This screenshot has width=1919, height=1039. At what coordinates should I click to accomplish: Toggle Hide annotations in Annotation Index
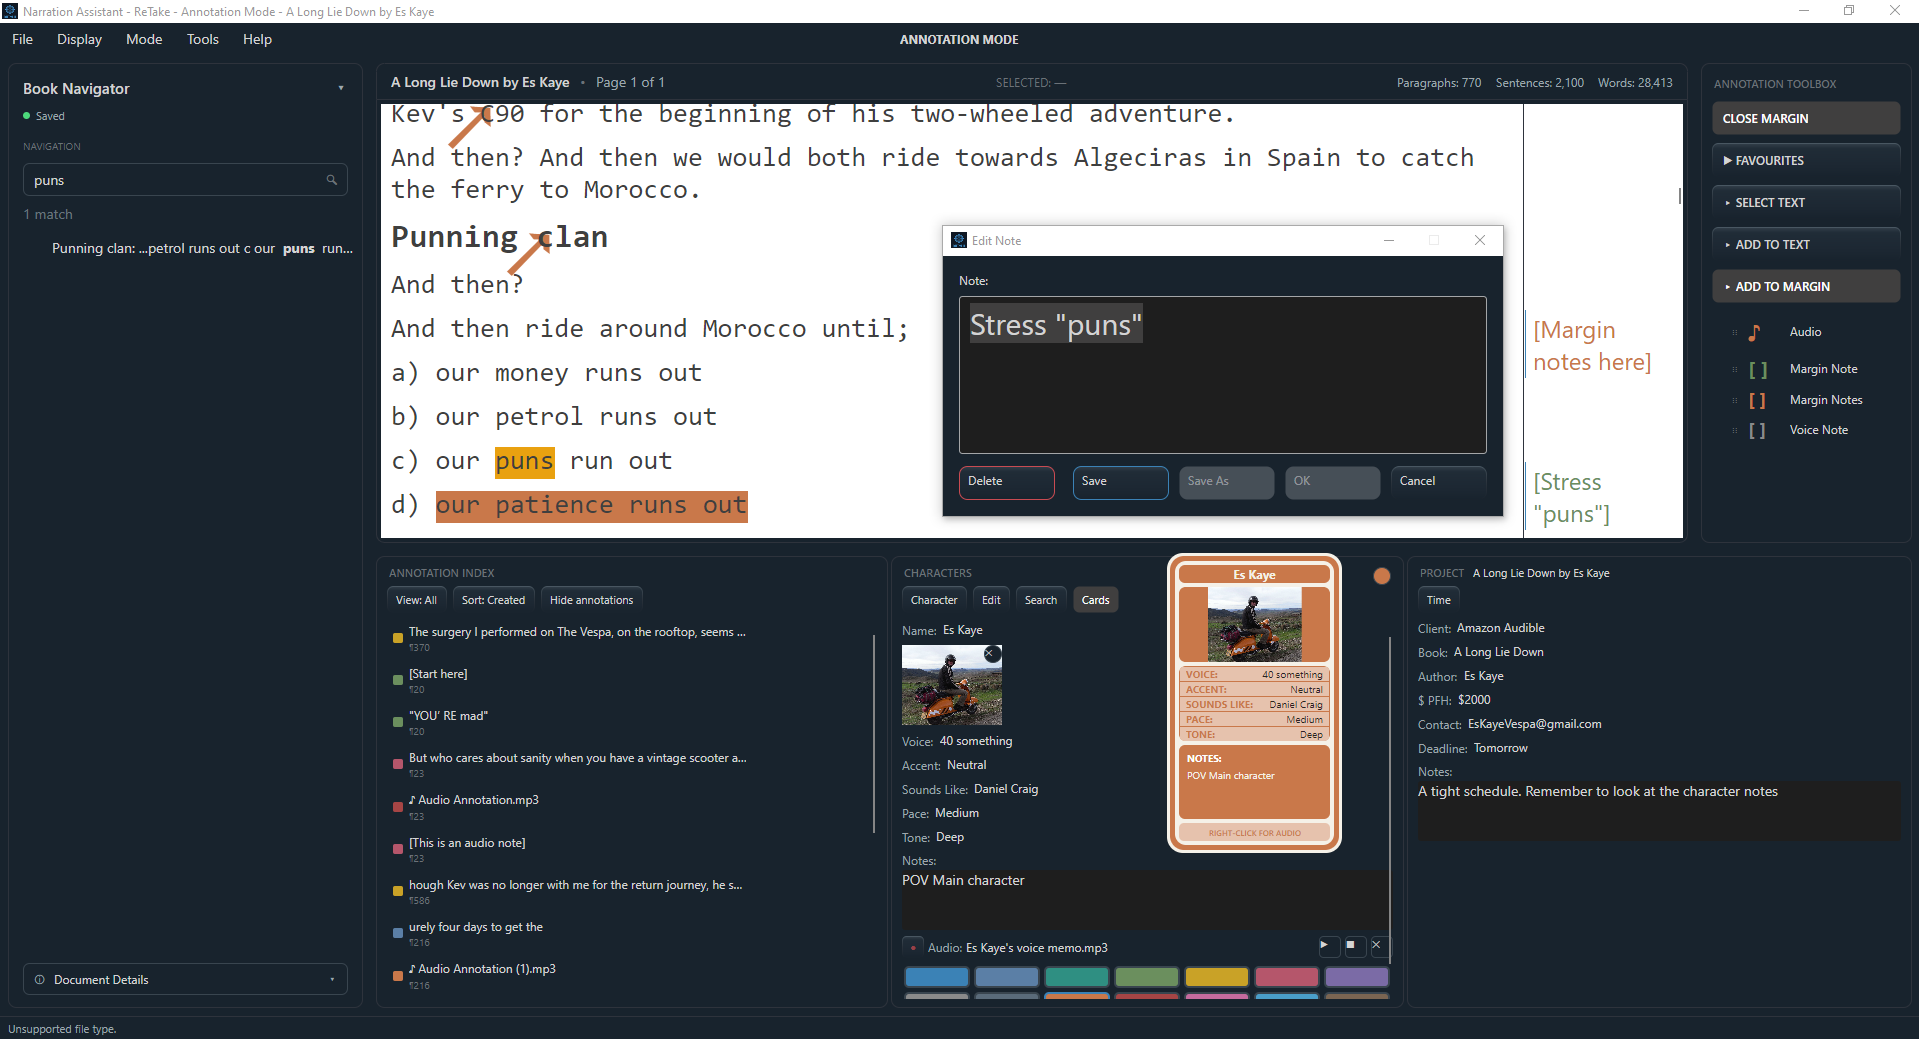(x=591, y=600)
